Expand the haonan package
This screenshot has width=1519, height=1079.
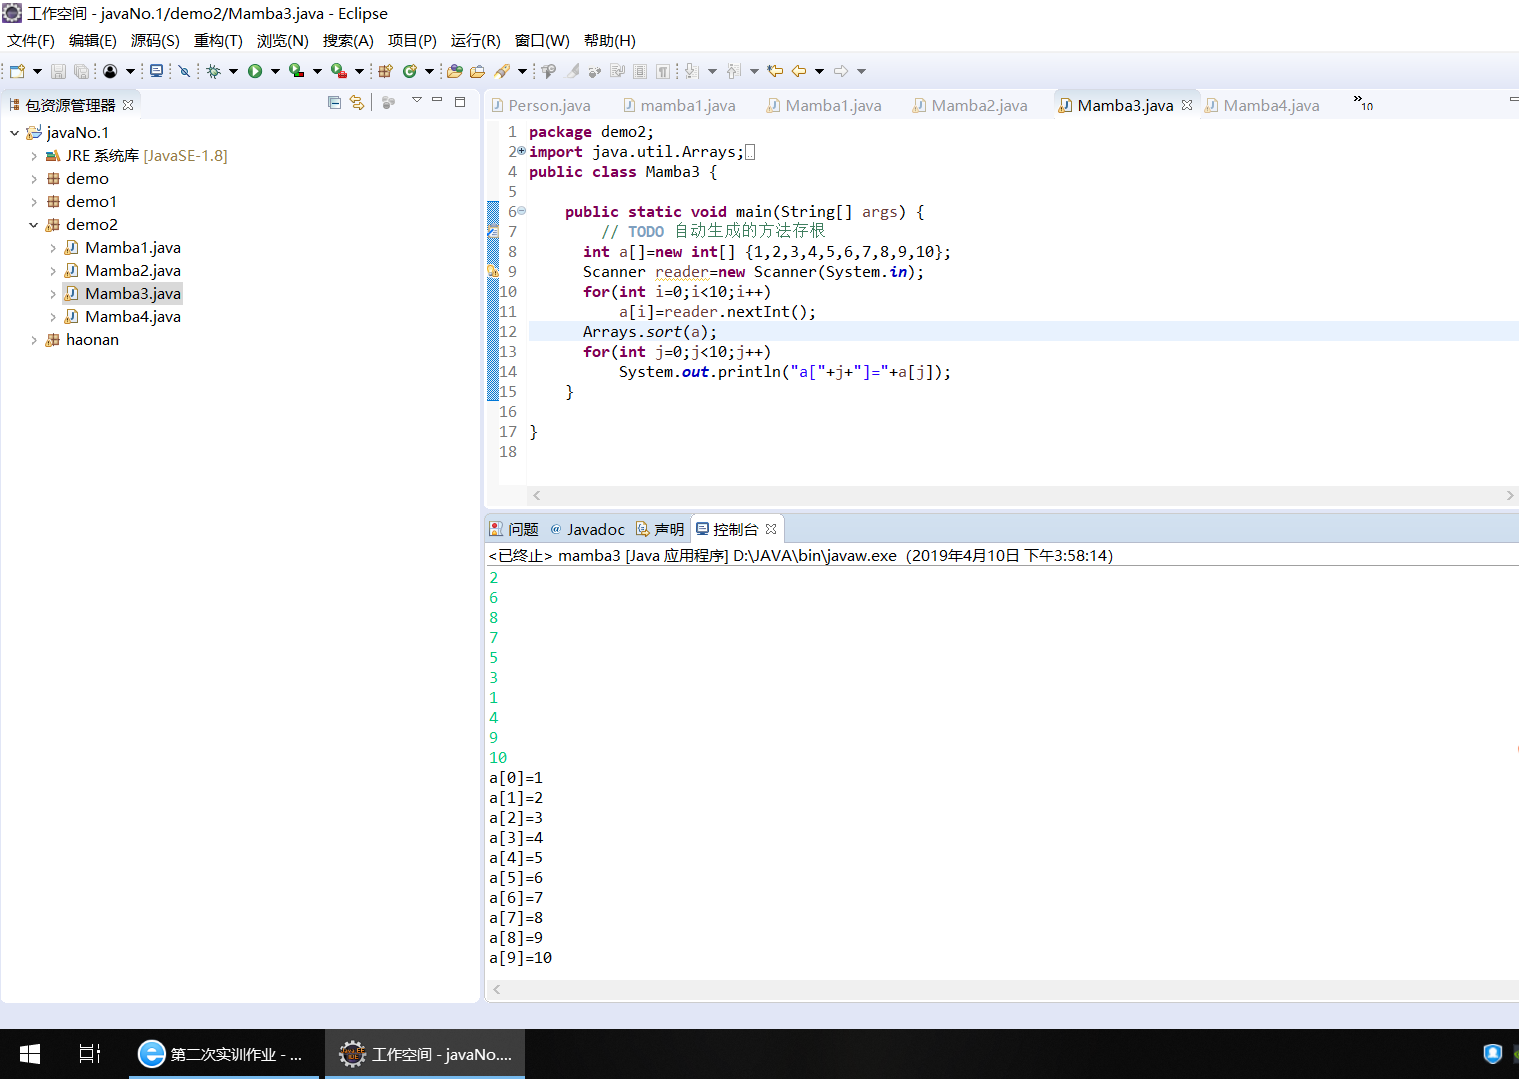(x=34, y=340)
